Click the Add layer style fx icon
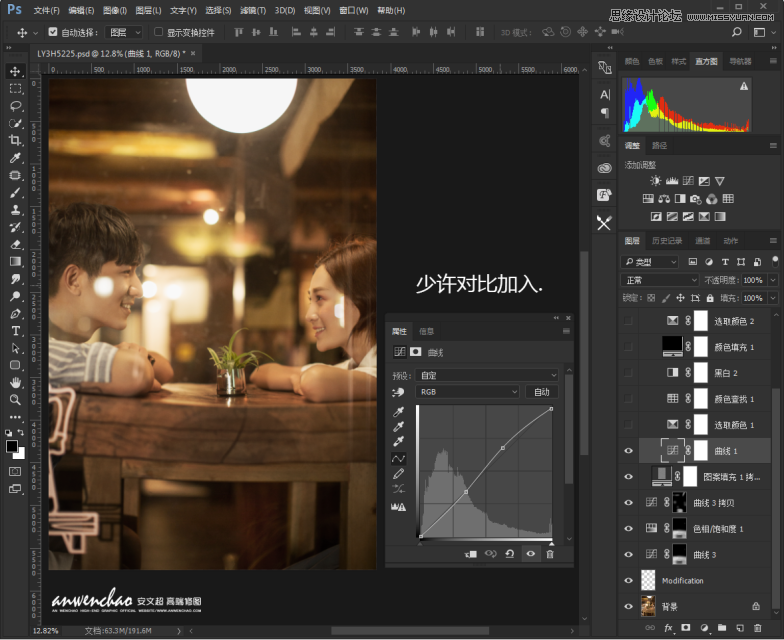The image size is (784, 640). pos(668,628)
